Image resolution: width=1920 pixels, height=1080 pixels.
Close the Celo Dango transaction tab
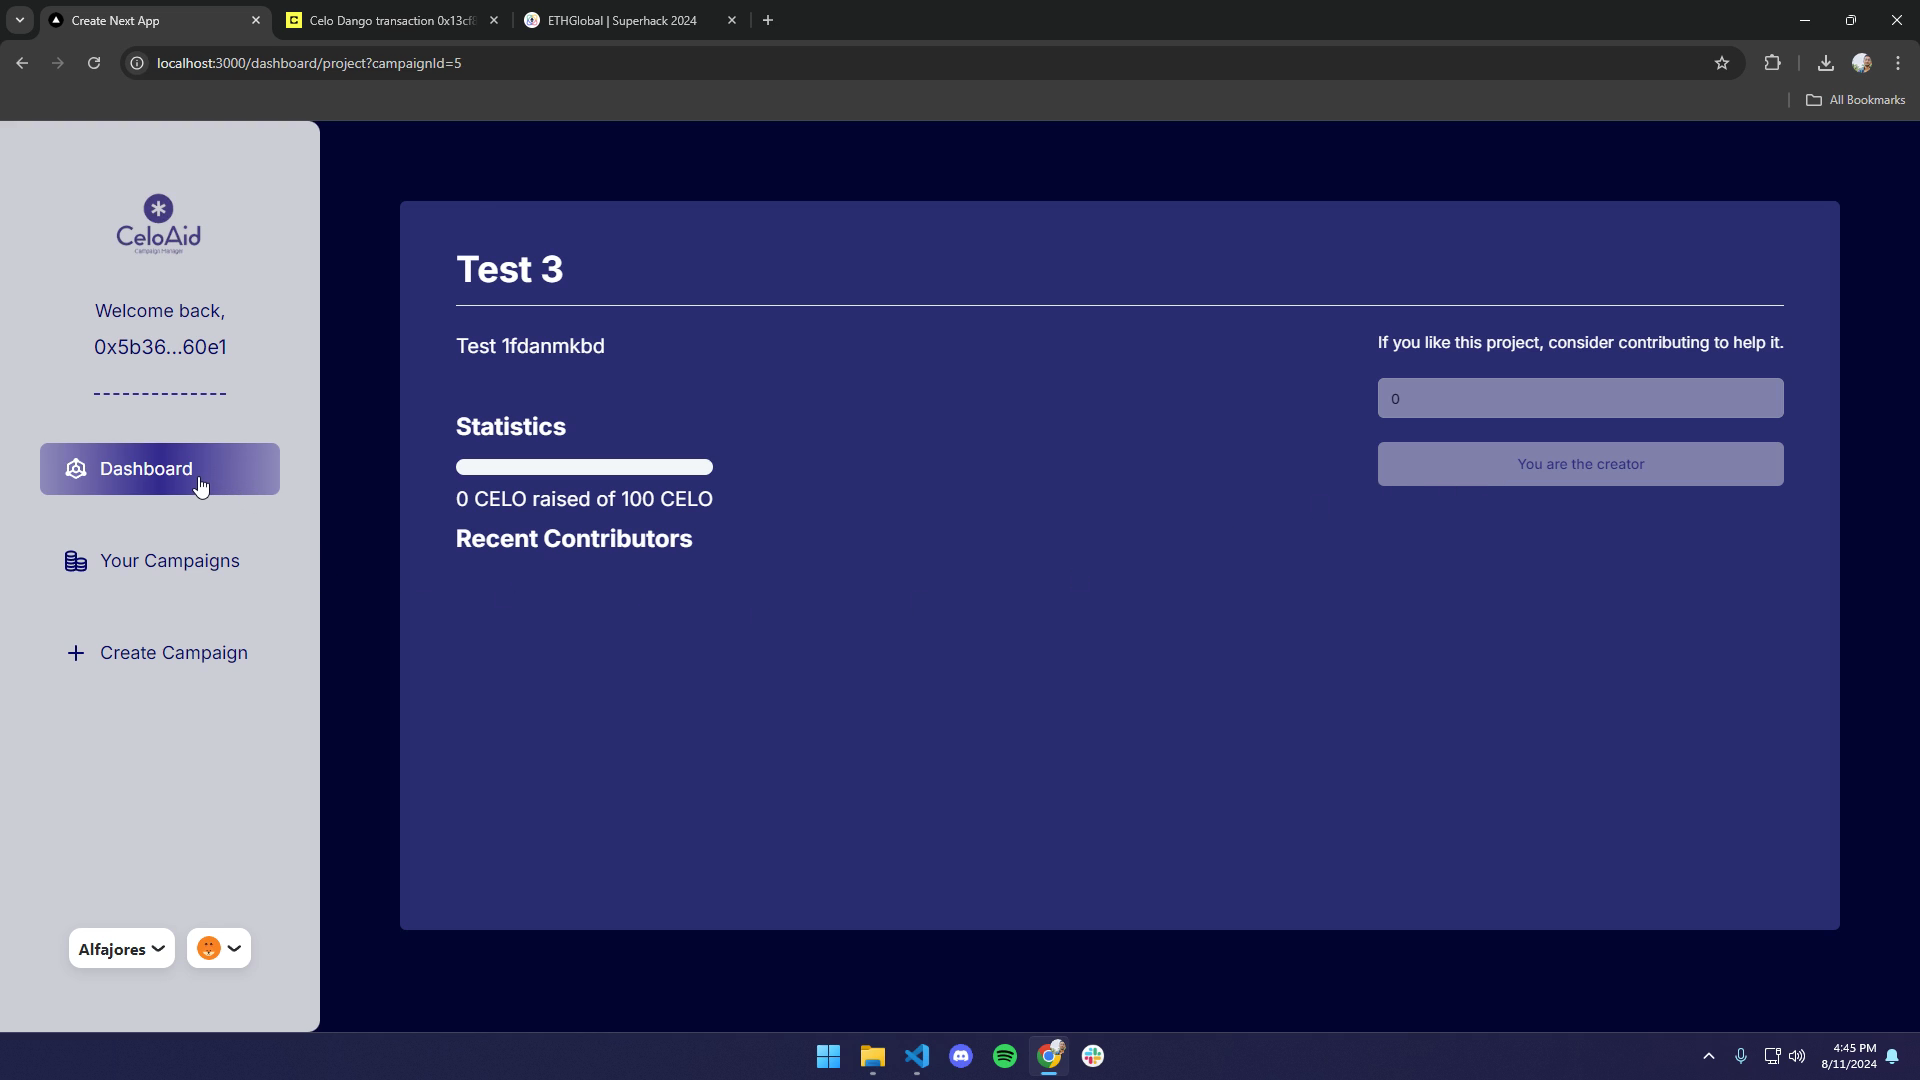pos(494,20)
